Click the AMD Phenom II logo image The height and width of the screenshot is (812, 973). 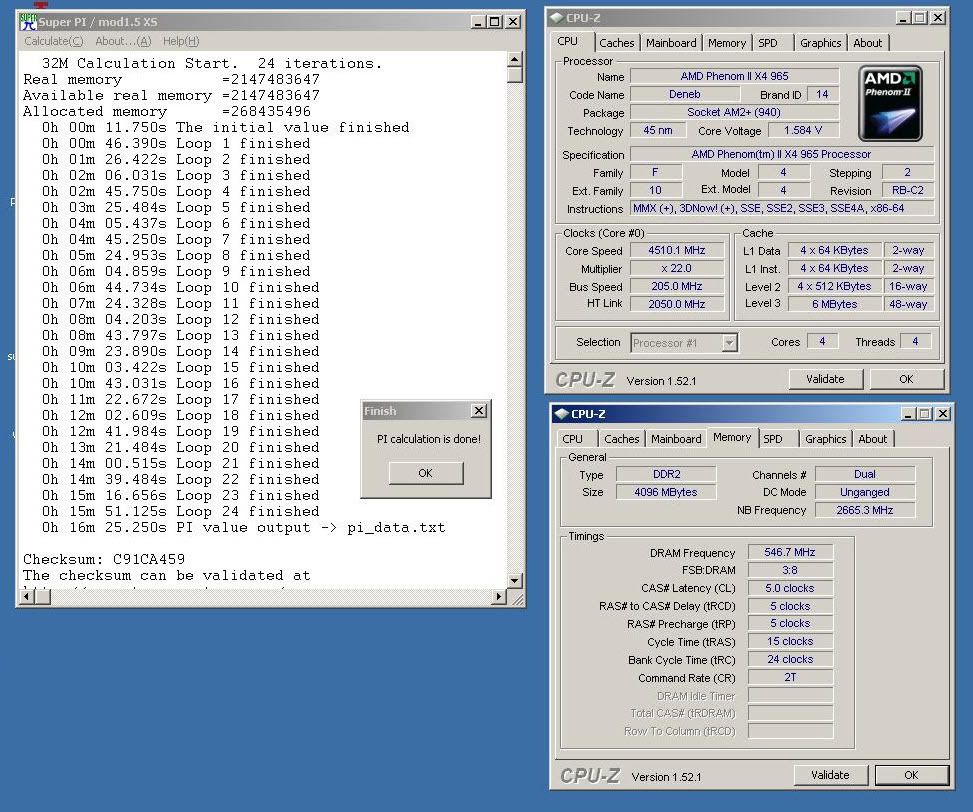(890, 104)
